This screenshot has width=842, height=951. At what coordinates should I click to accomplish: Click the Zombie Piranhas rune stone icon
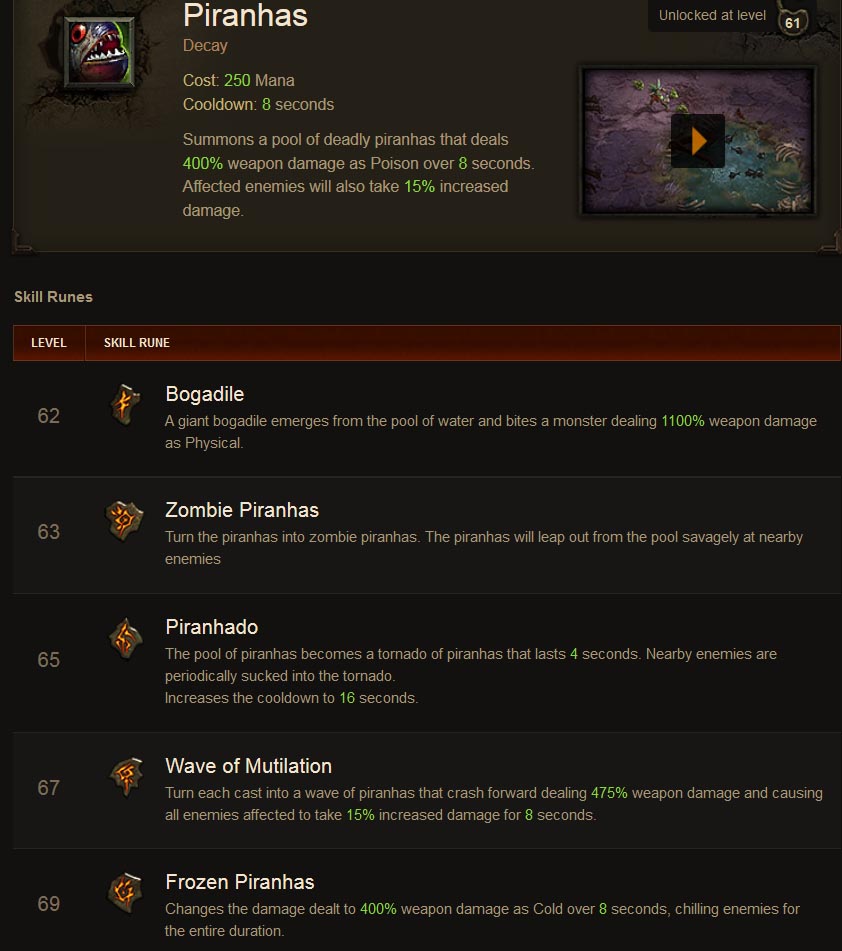[124, 520]
